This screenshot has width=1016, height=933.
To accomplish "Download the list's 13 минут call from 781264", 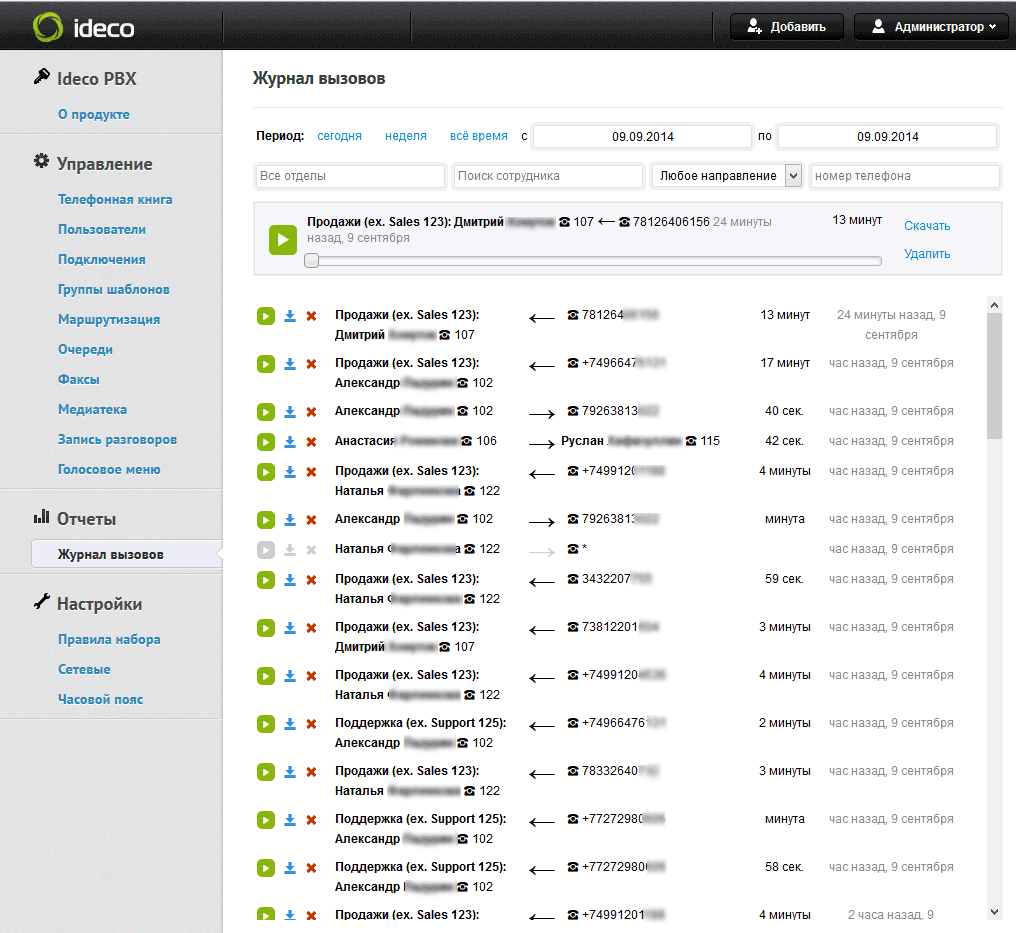I will pyautogui.click(x=290, y=316).
